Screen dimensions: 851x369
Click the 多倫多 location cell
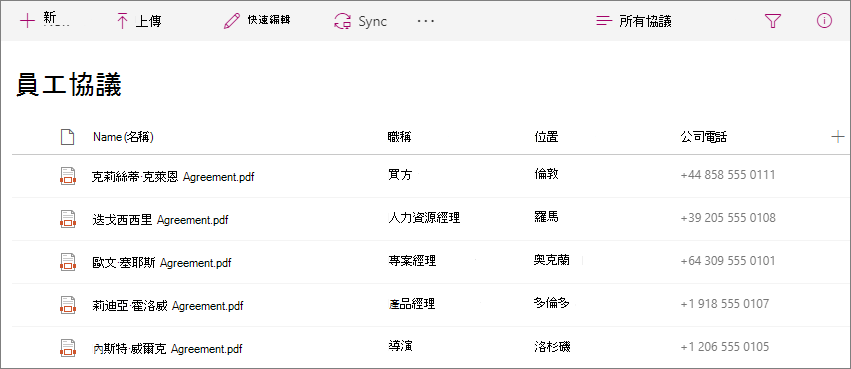click(552, 303)
